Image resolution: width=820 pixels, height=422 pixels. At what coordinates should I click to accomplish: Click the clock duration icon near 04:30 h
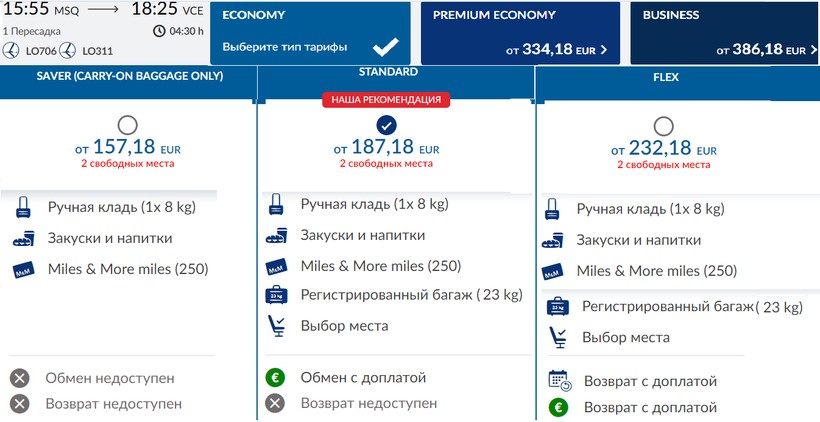tap(159, 31)
